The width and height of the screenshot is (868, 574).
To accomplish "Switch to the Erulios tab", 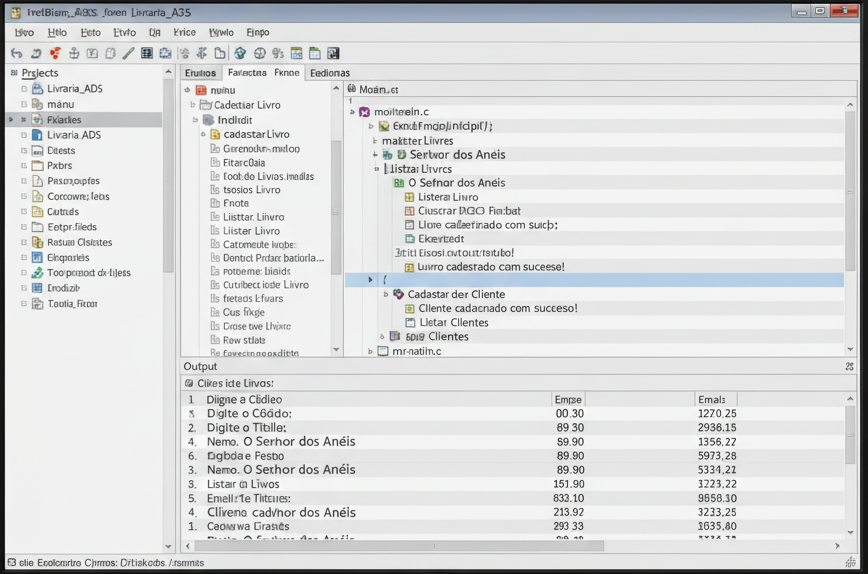I will click(200, 73).
